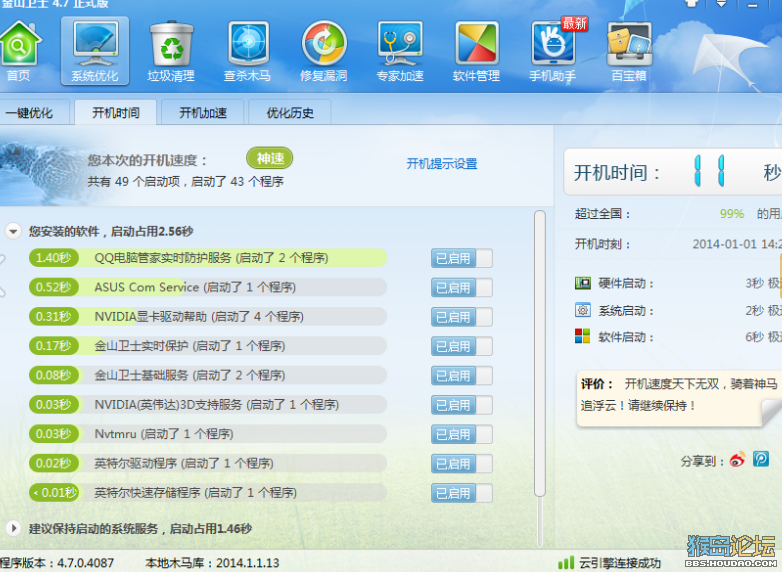Open 百宝箱 toolbox icon
This screenshot has height=572, width=782.
tap(629, 50)
